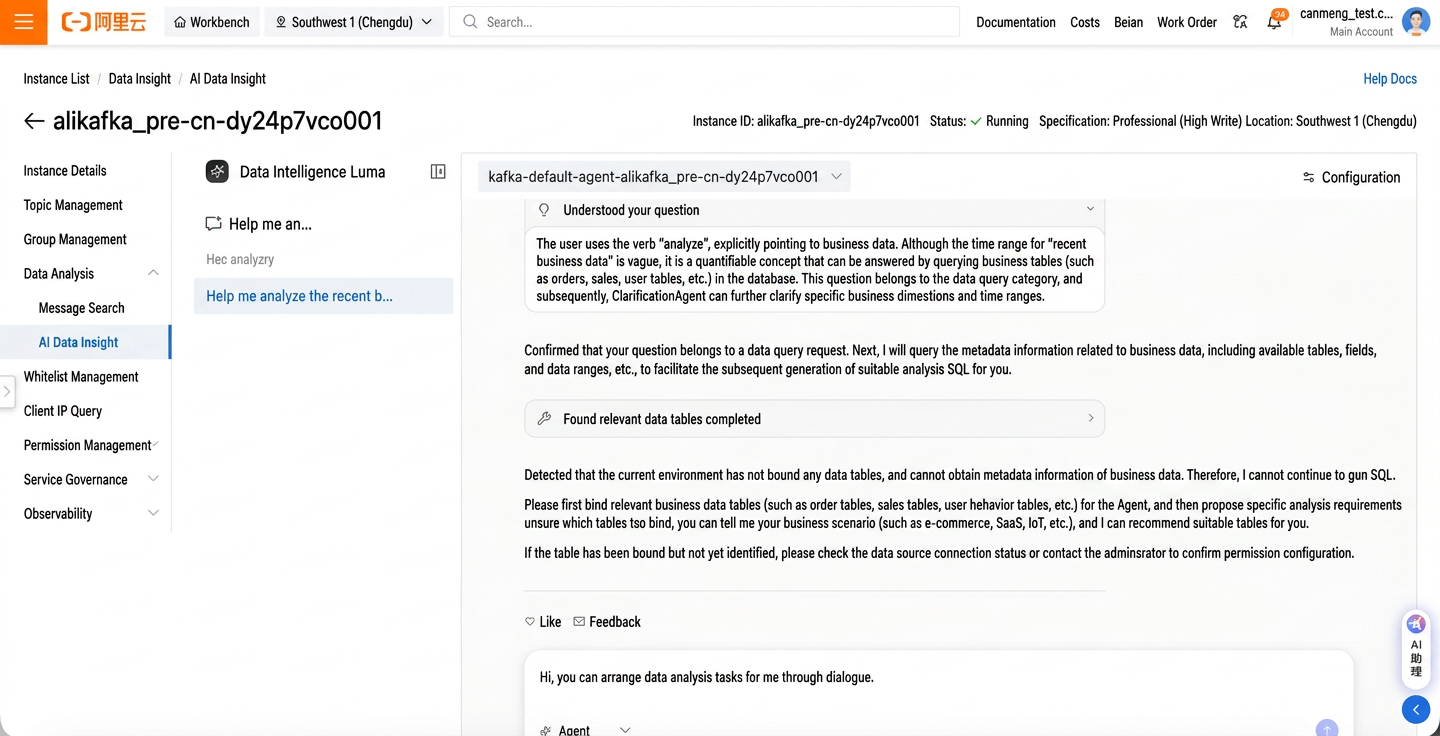Collapse the Understood your question section

(1090, 210)
